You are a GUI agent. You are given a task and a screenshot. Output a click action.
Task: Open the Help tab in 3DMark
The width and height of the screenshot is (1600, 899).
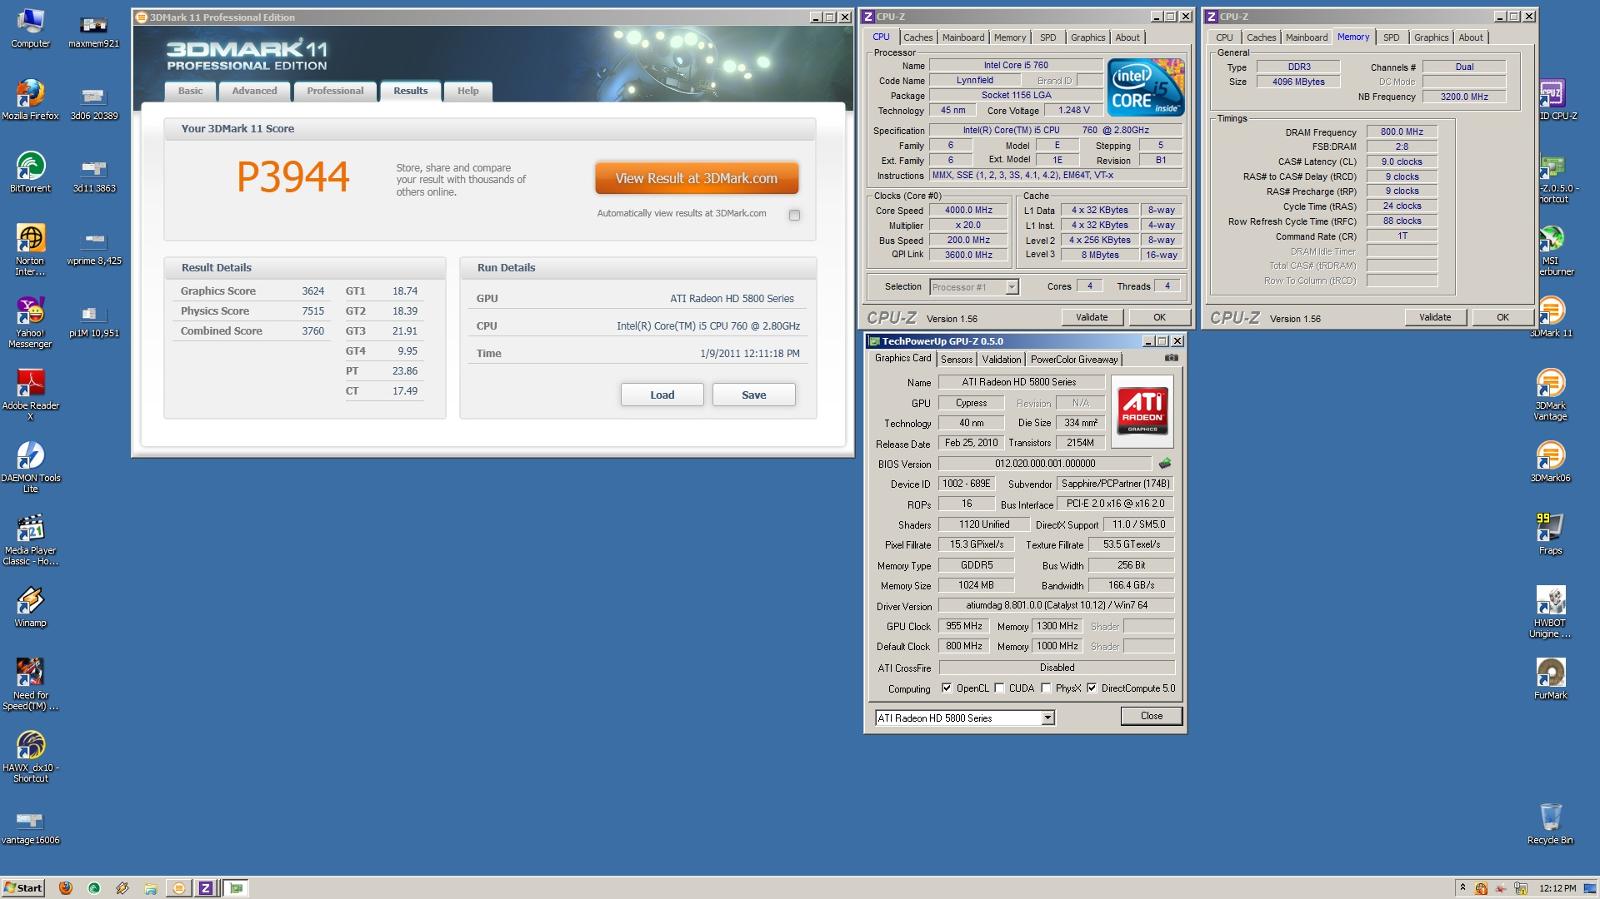pyautogui.click(x=468, y=91)
